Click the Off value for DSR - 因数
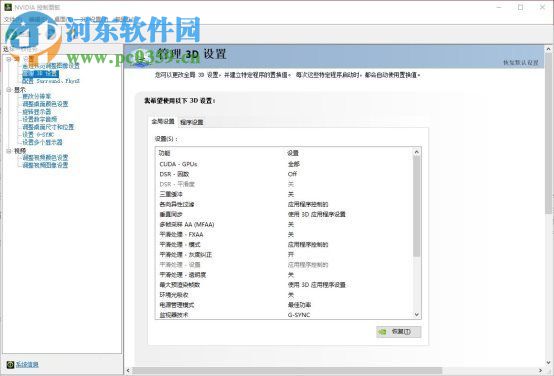This screenshot has height=376, width=554. click(x=292, y=174)
